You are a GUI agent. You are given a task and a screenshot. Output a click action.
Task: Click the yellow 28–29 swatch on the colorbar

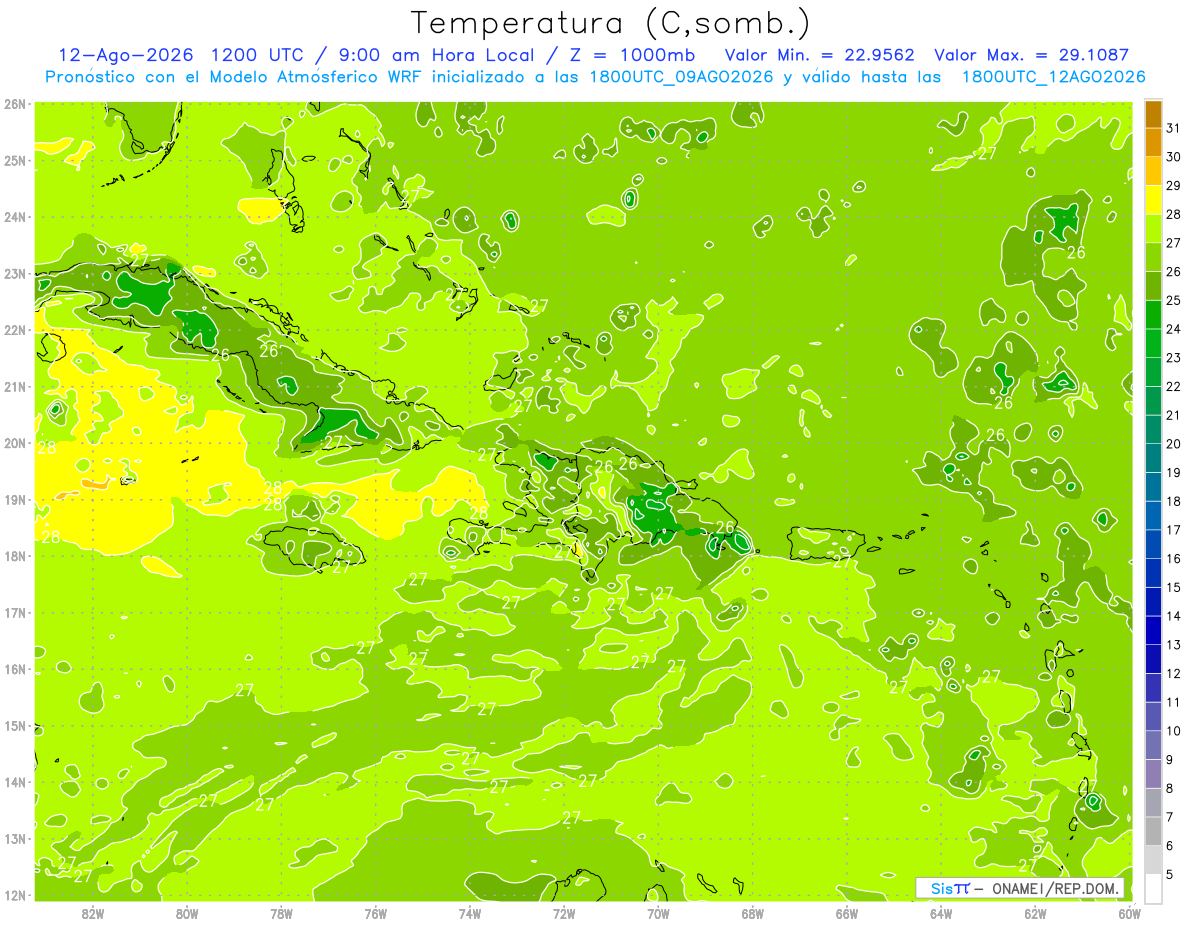[x=1153, y=200]
